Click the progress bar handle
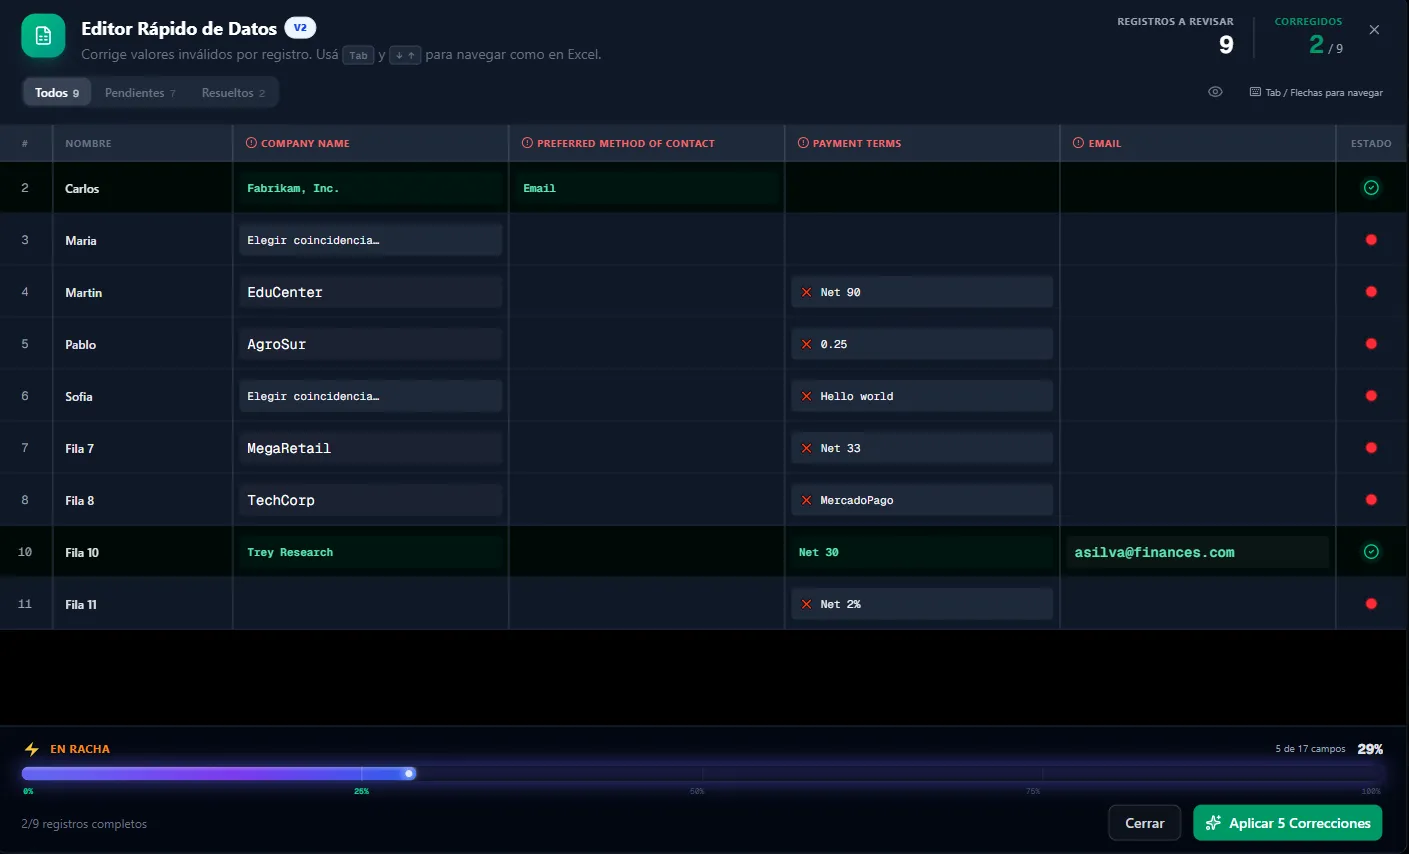The image size is (1409, 854). (x=409, y=773)
